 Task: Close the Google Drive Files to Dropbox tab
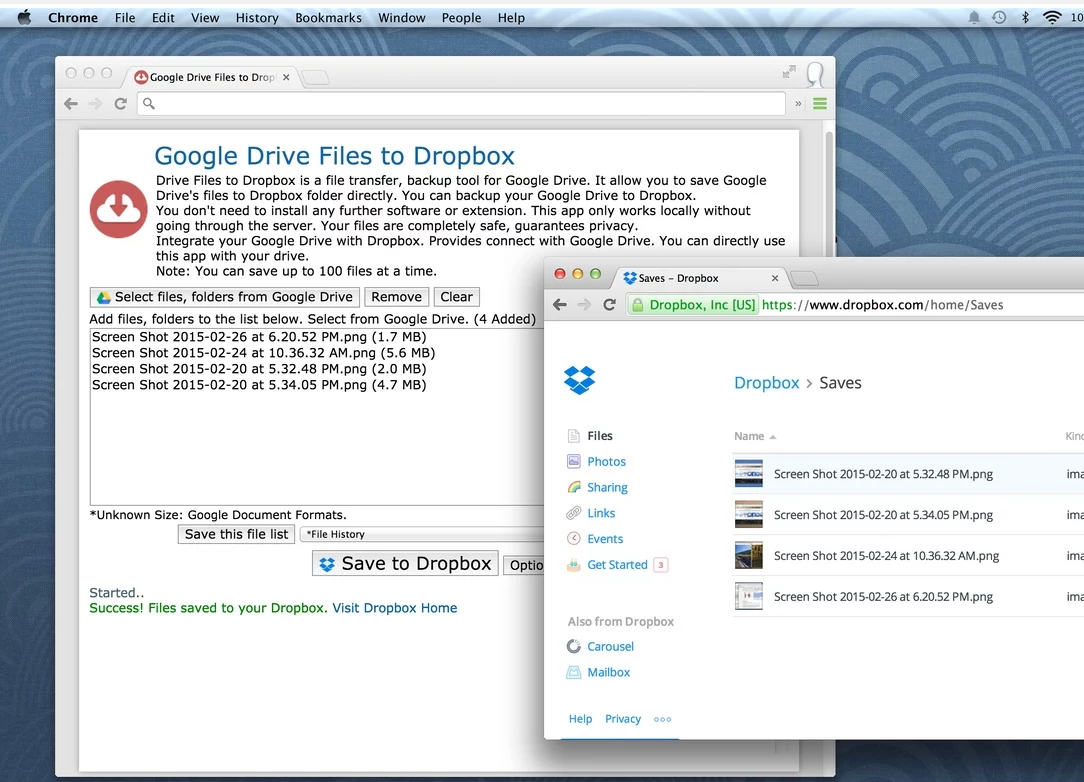[286, 77]
